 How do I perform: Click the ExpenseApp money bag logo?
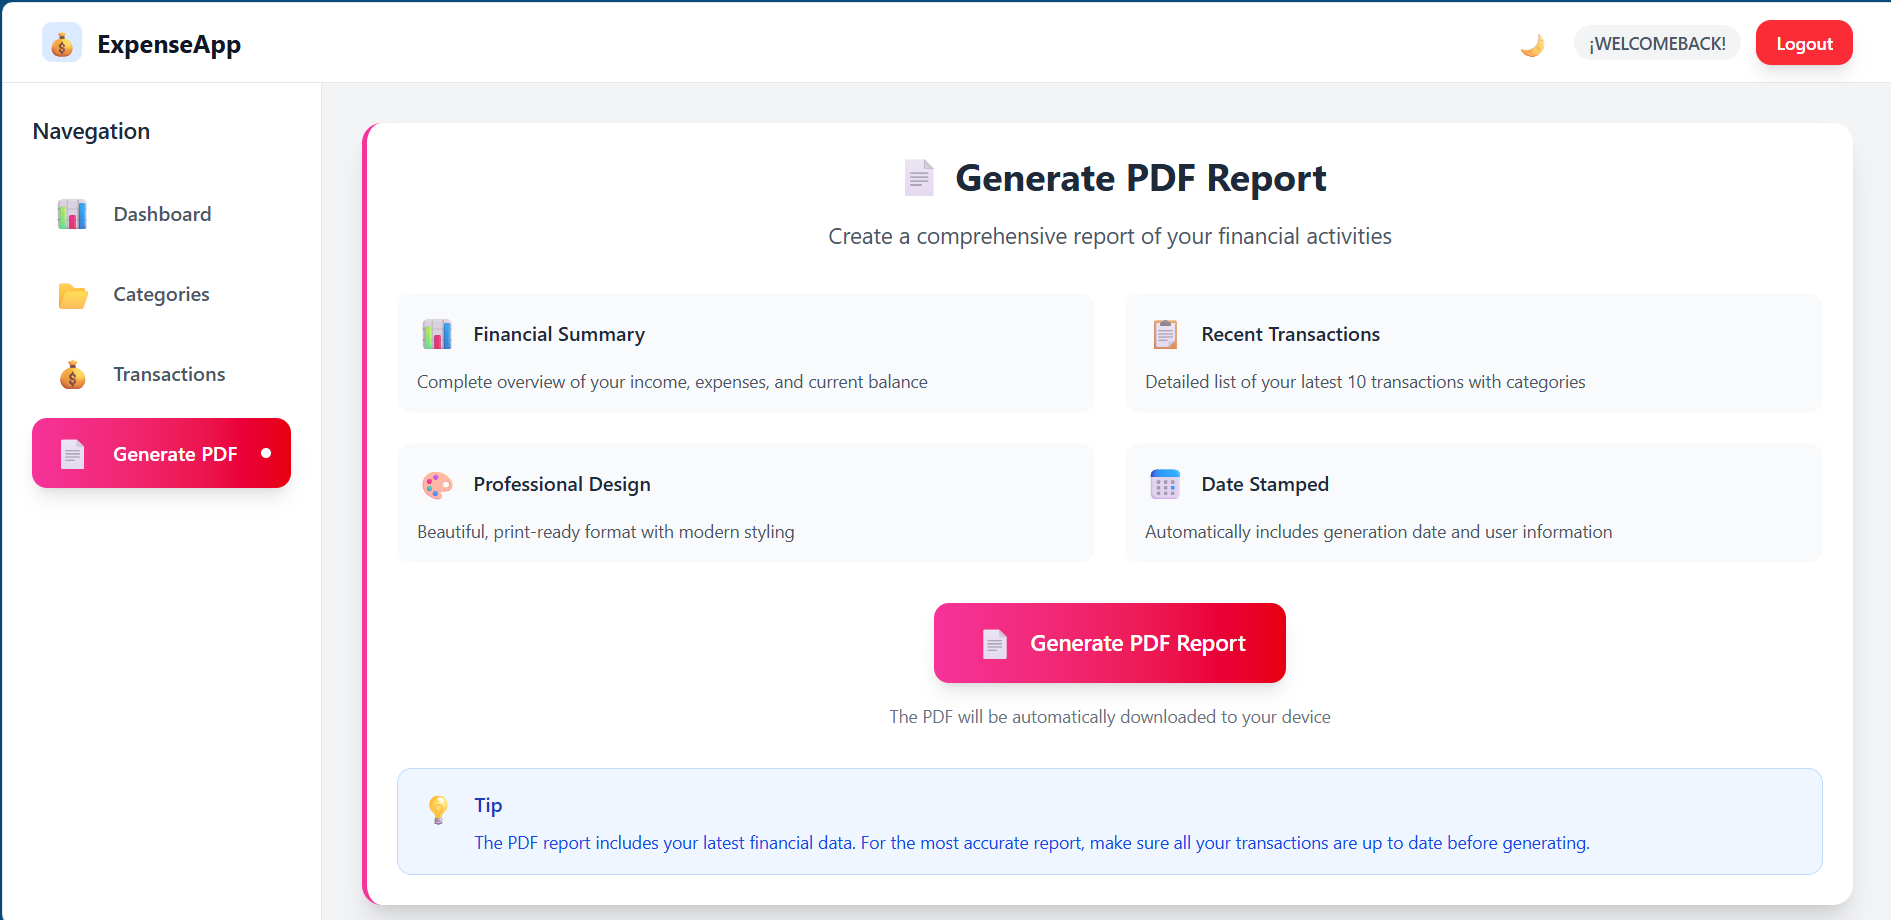click(62, 44)
